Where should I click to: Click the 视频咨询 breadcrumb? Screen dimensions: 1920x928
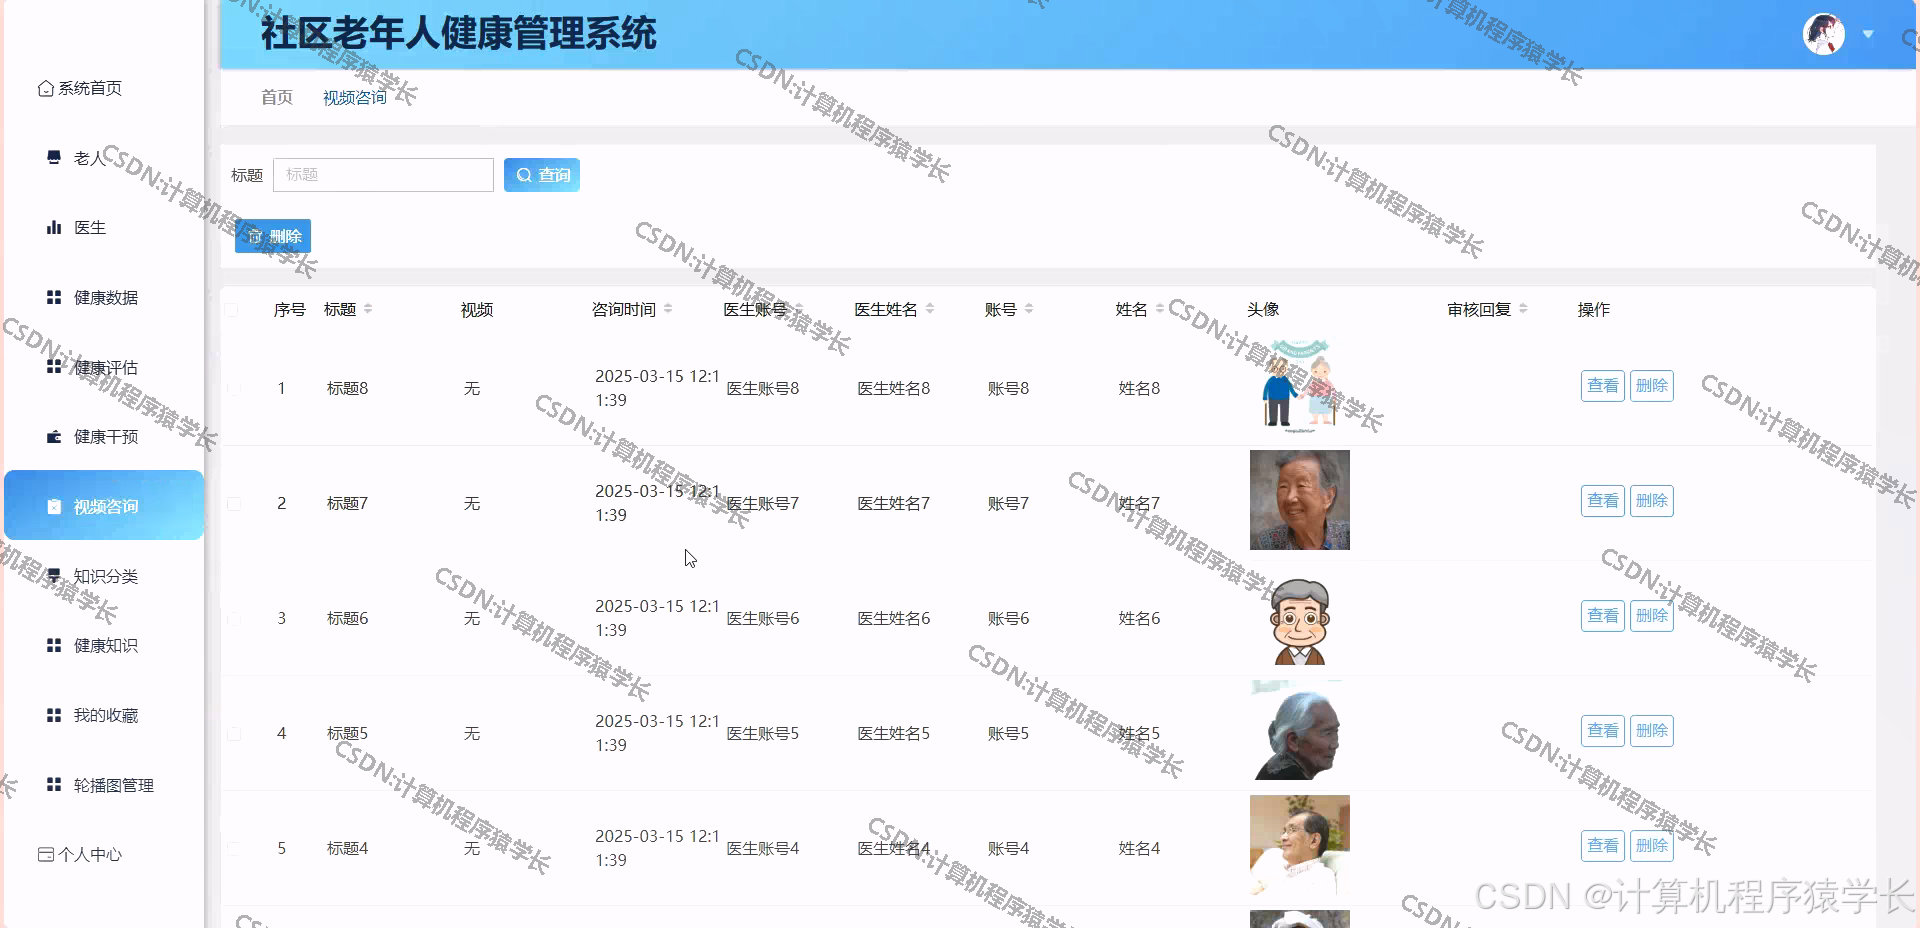354,97
